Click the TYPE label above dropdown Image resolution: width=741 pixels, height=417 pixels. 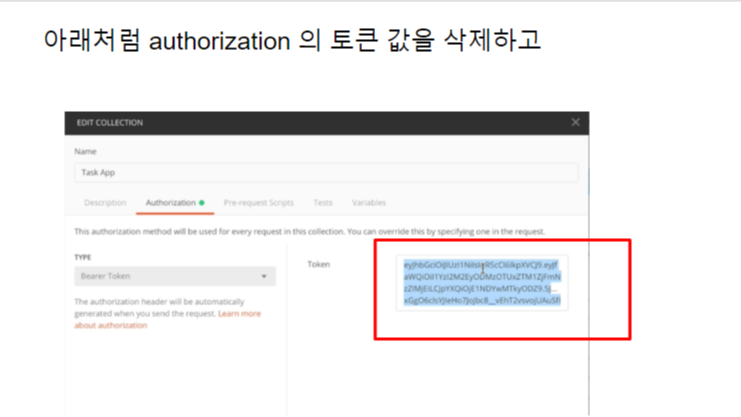tap(83, 257)
